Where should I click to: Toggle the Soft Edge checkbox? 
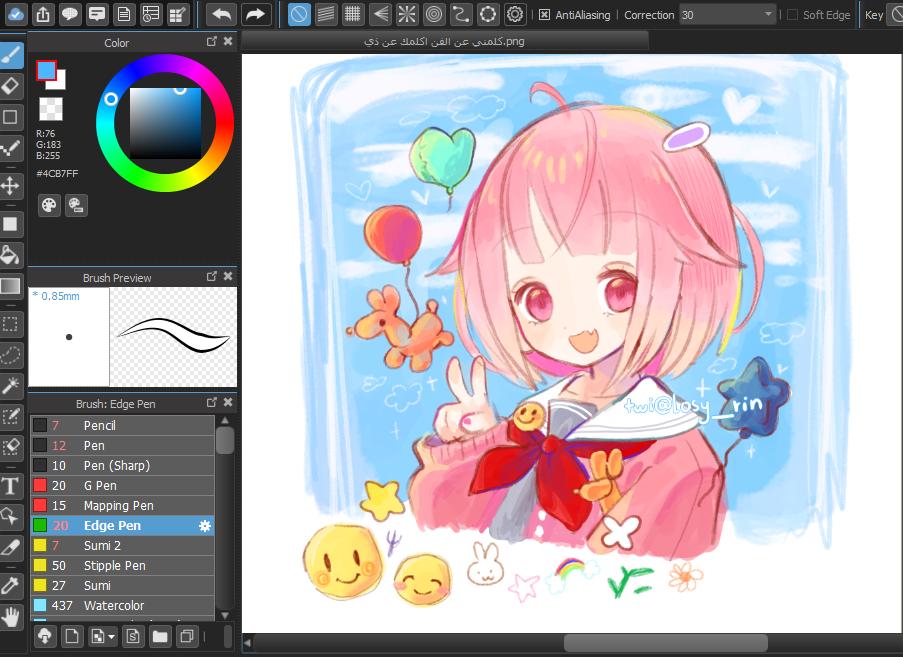792,15
